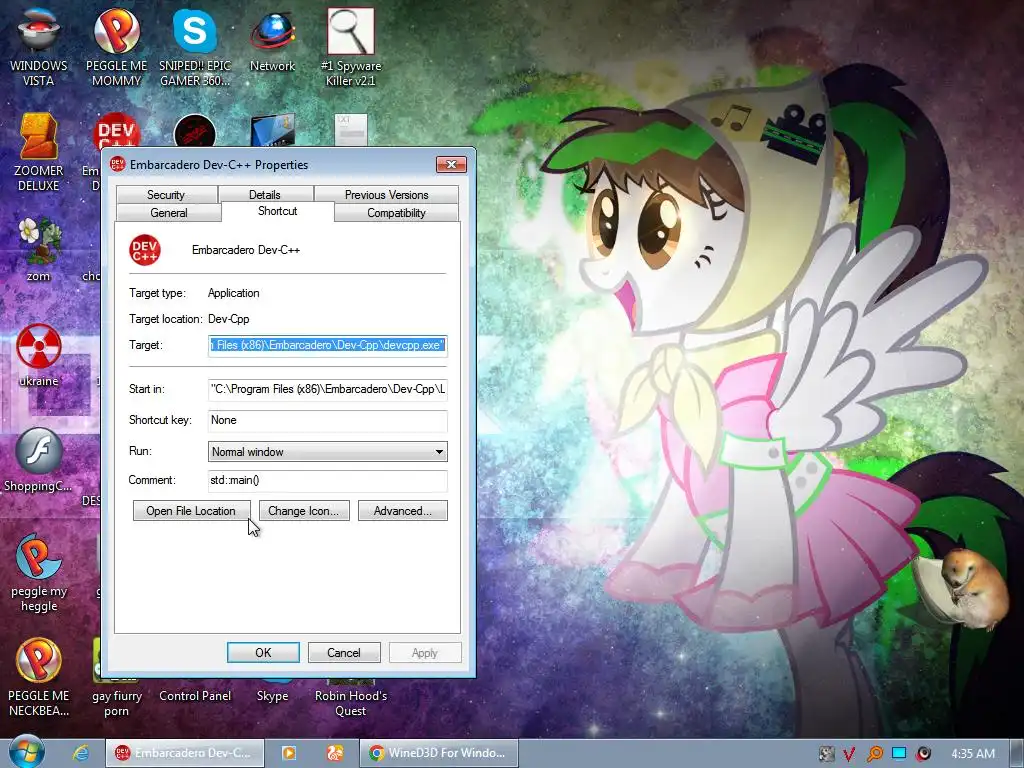
Task: Click the Open File Location button
Action: (x=191, y=511)
